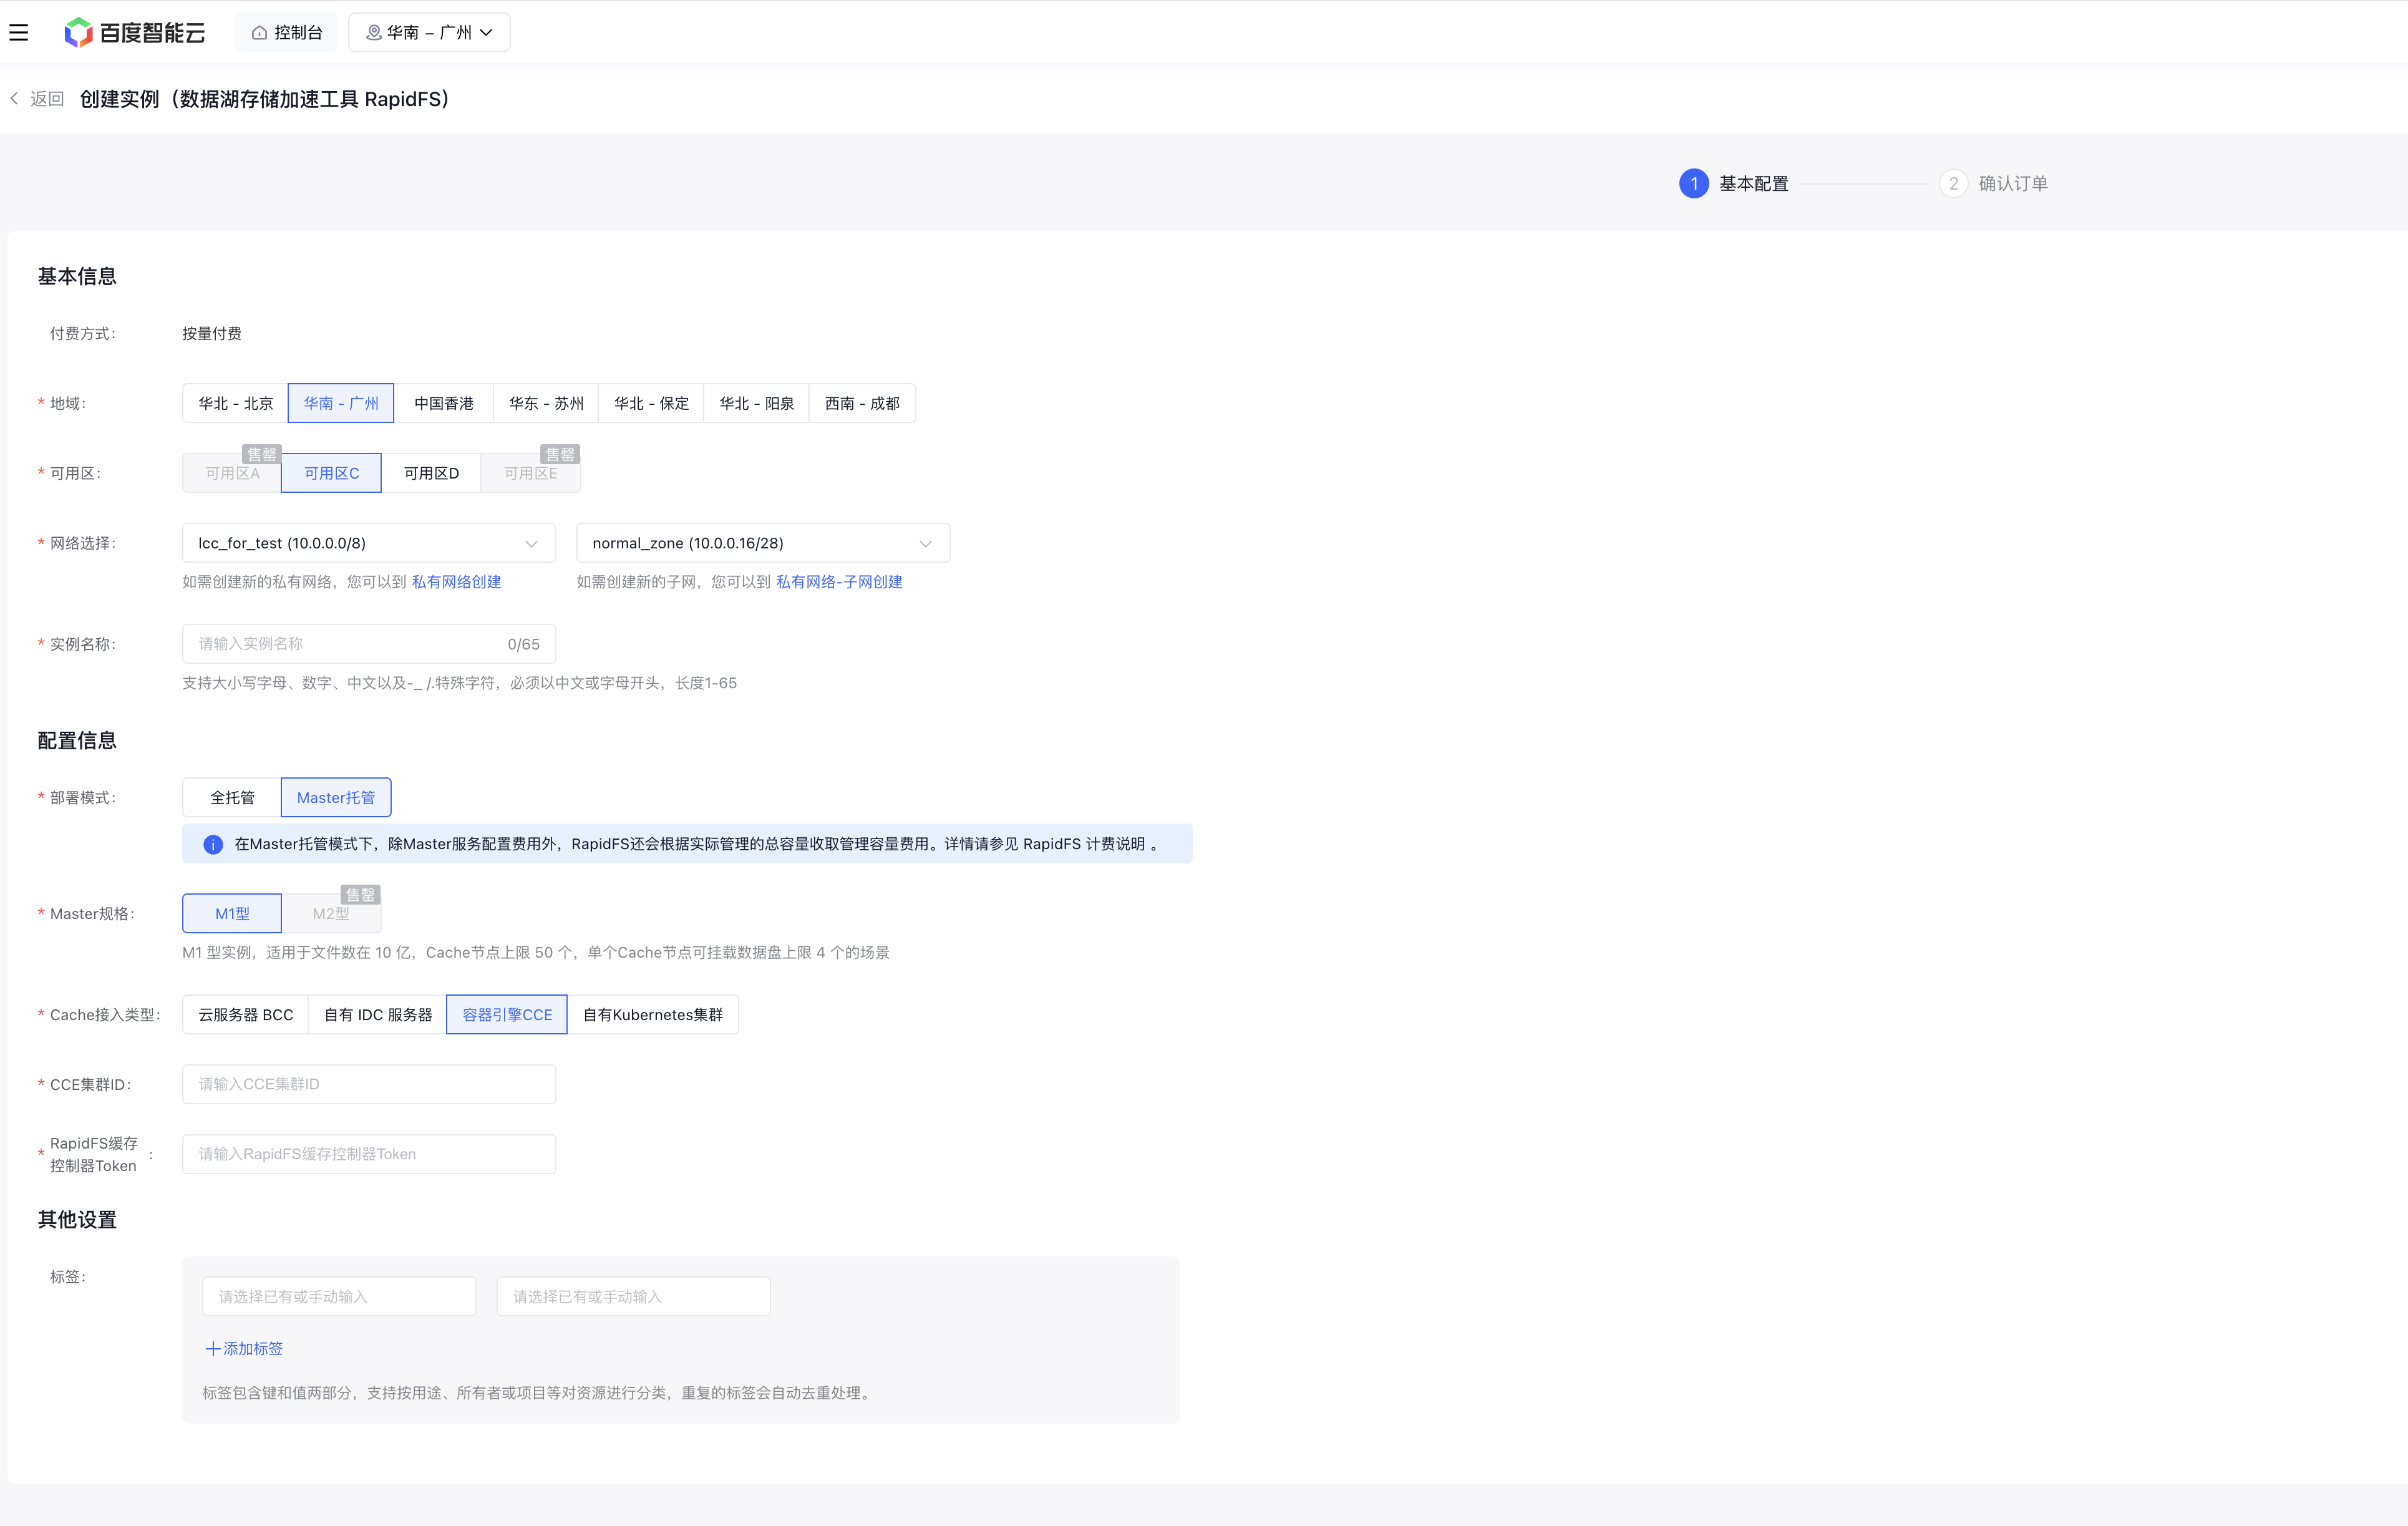The image size is (2408, 1526).
Task: Open the lcc_for_test VPC network dropdown
Action: tap(369, 543)
